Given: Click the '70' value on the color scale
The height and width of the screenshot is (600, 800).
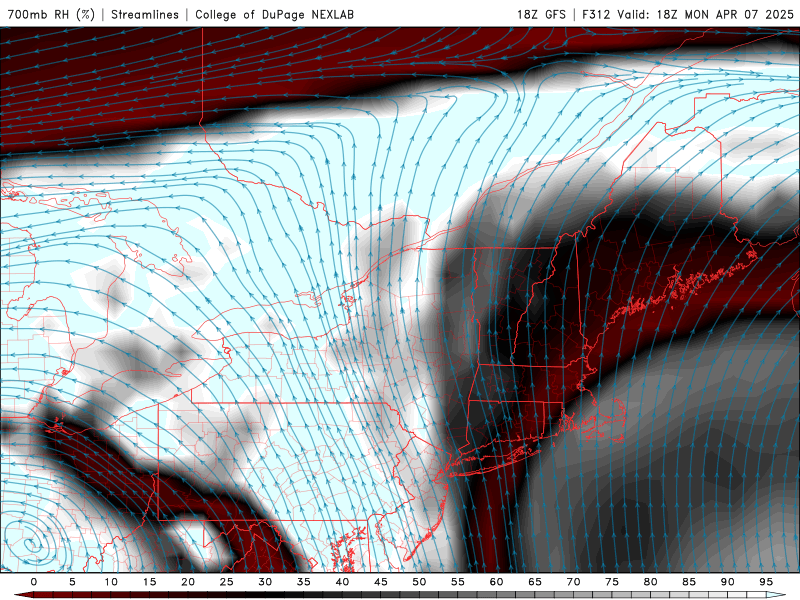Looking at the screenshot, I should (x=573, y=582).
